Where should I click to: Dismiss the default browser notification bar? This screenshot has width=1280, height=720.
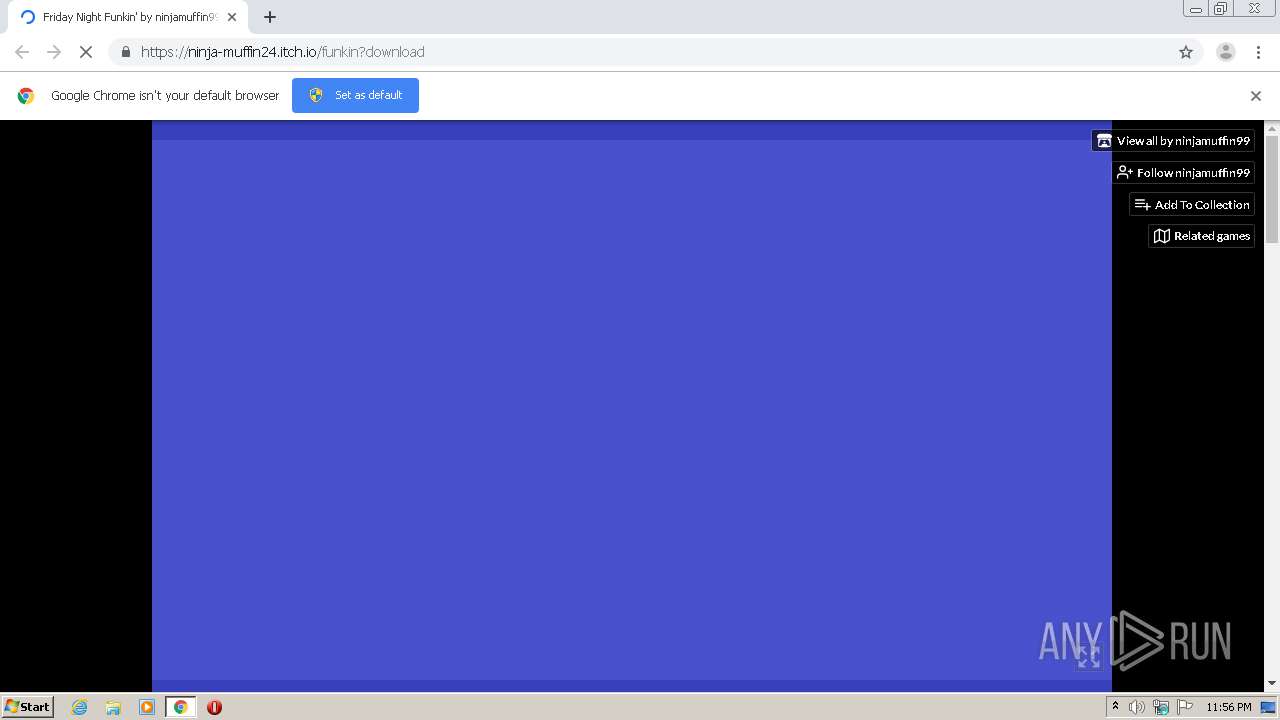pyautogui.click(x=1256, y=96)
